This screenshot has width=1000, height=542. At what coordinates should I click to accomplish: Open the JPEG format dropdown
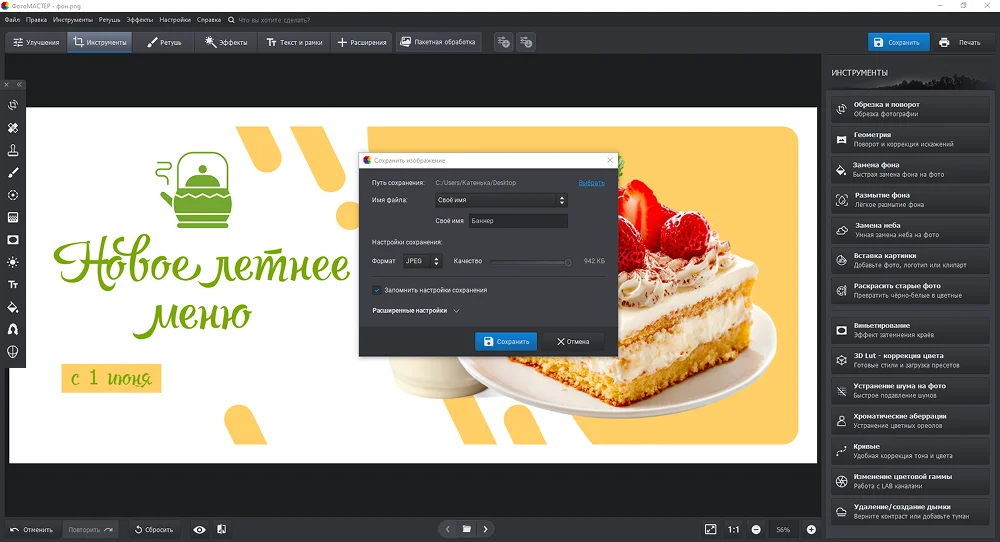pos(422,261)
